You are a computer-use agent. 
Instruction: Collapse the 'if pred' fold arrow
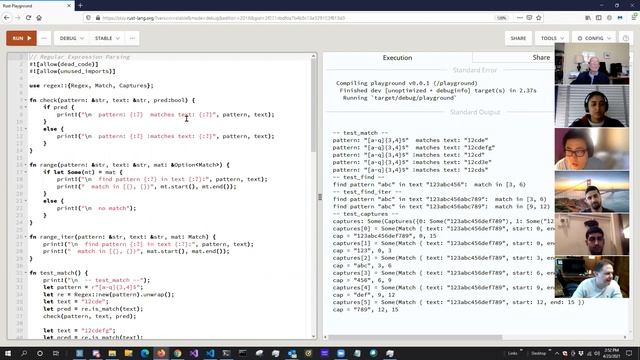pyautogui.click(x=26, y=107)
